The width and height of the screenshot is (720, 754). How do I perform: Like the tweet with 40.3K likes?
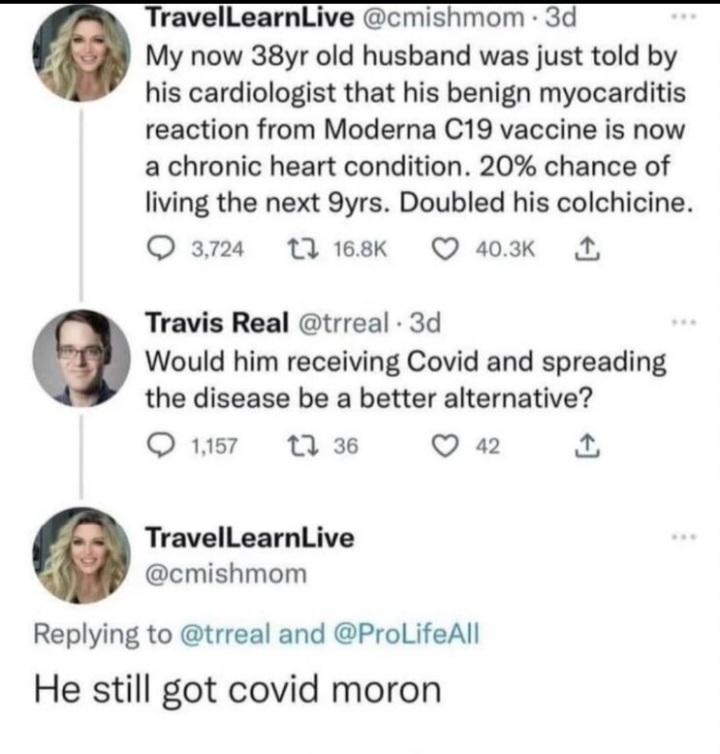point(443,249)
